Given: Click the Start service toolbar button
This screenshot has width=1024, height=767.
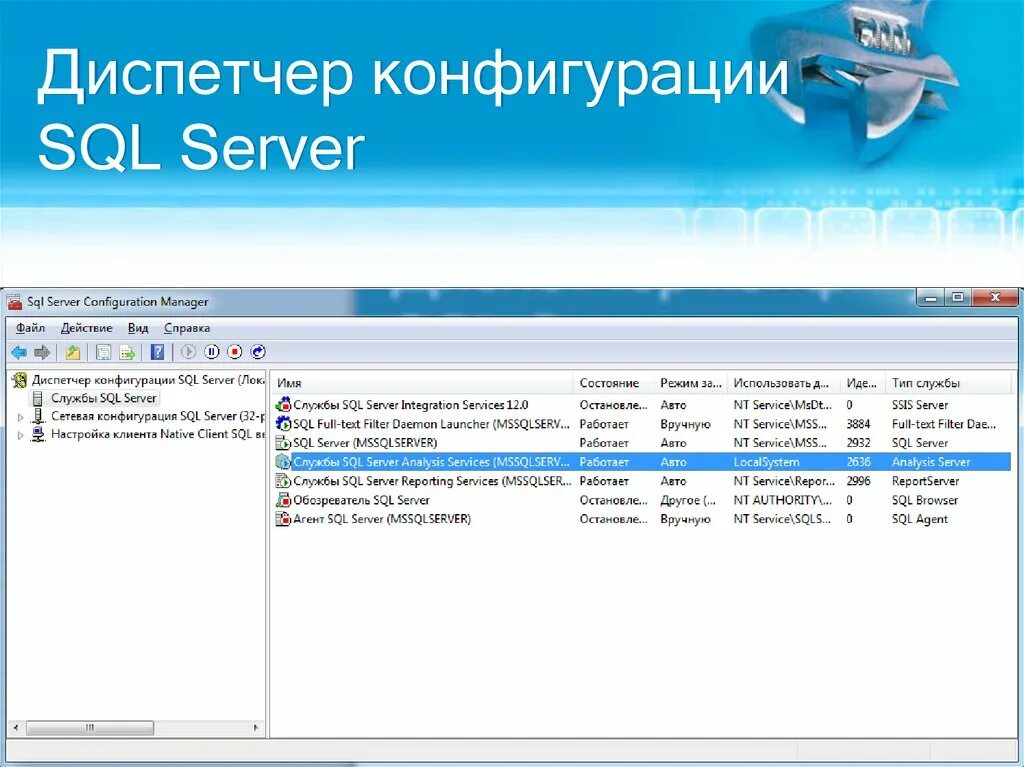Looking at the screenshot, I should pyautogui.click(x=188, y=352).
